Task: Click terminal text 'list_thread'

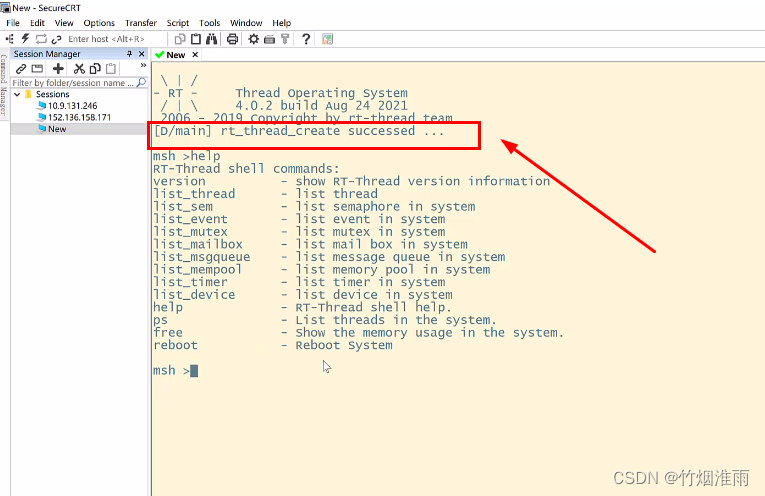Action: pos(194,194)
